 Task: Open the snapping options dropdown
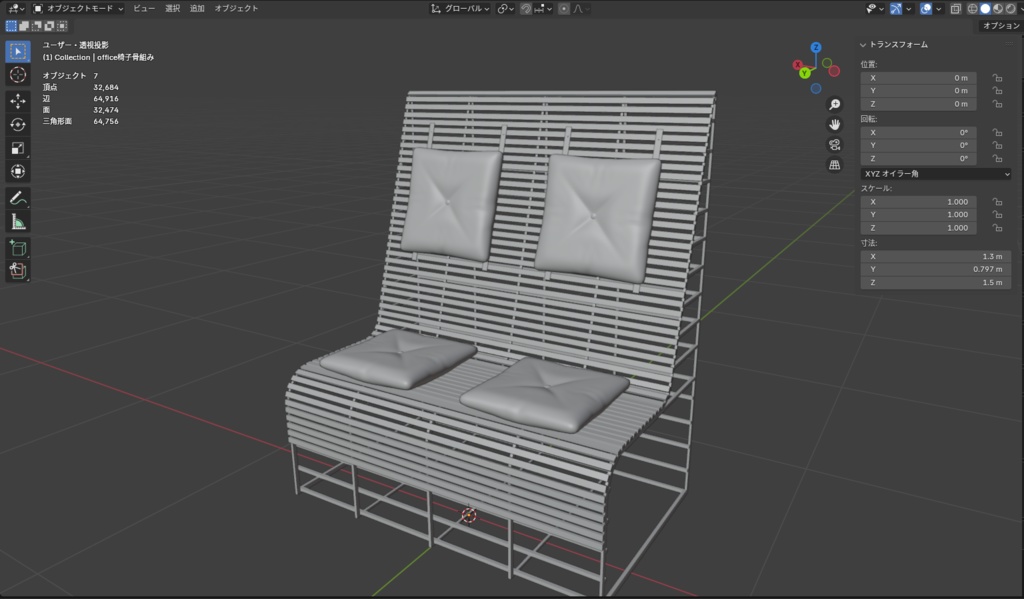543,9
